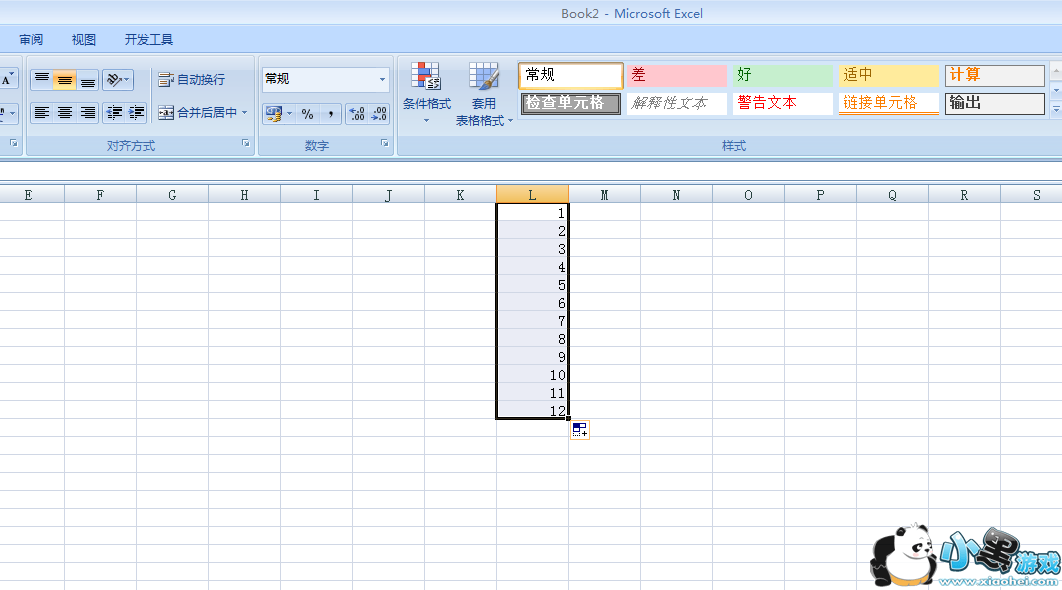Select the column M header
The image size is (1062, 590).
point(604,195)
